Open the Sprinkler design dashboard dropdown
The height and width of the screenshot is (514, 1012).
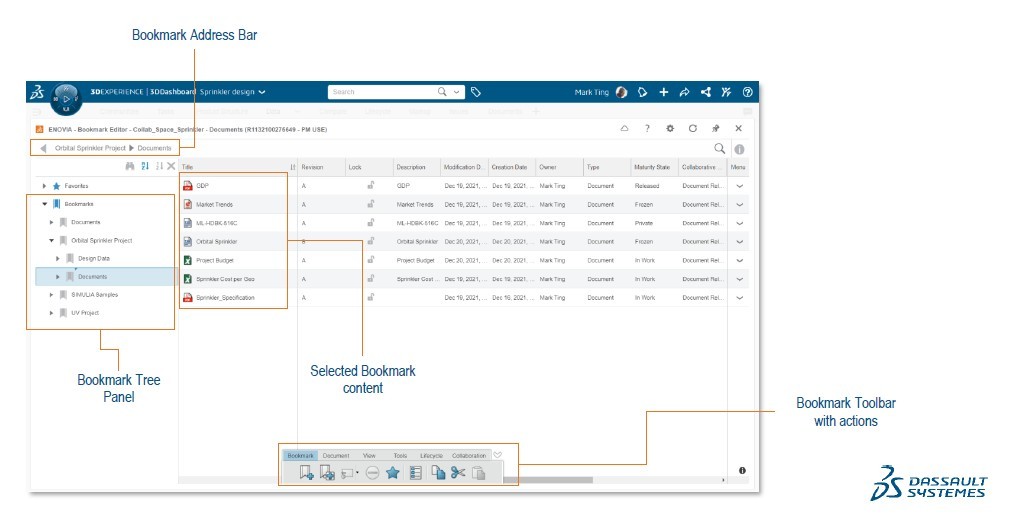[262, 92]
